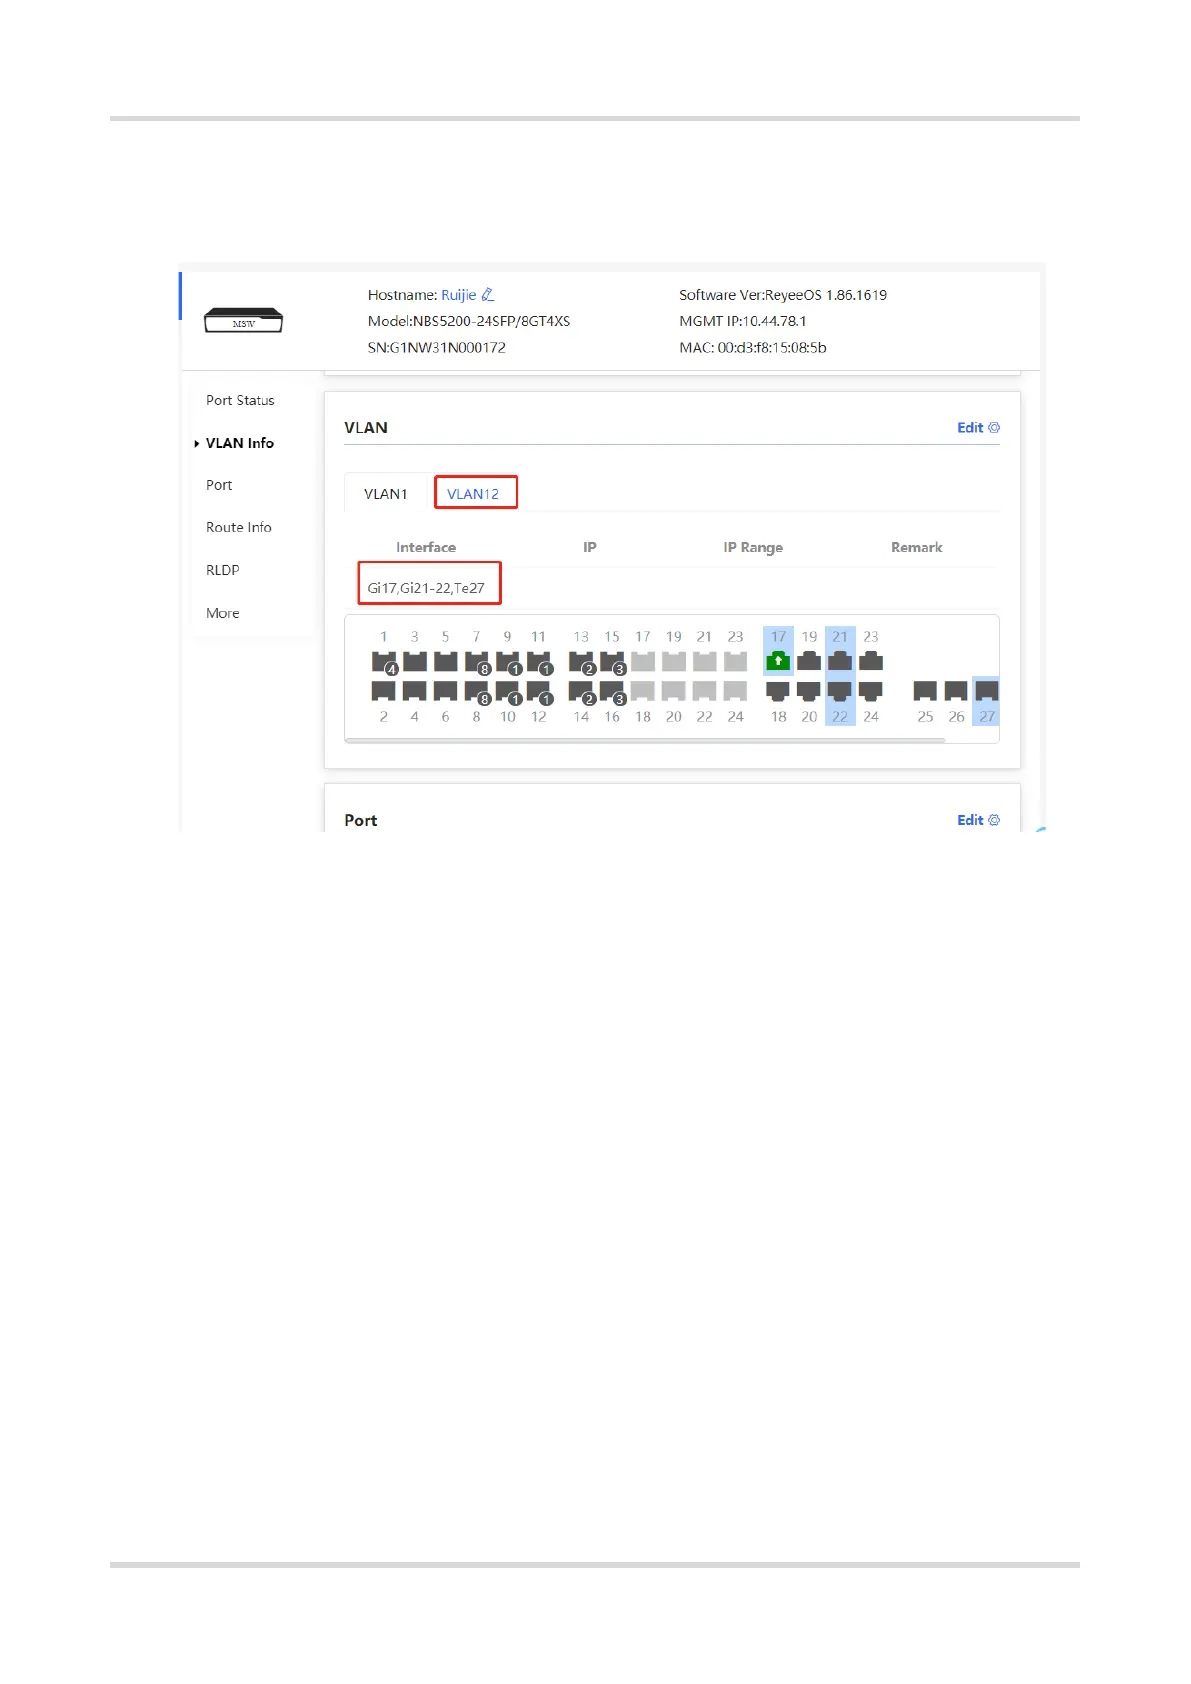The width and height of the screenshot is (1191, 1684).
Task: Click the IP Range column header
Action: [x=753, y=547]
